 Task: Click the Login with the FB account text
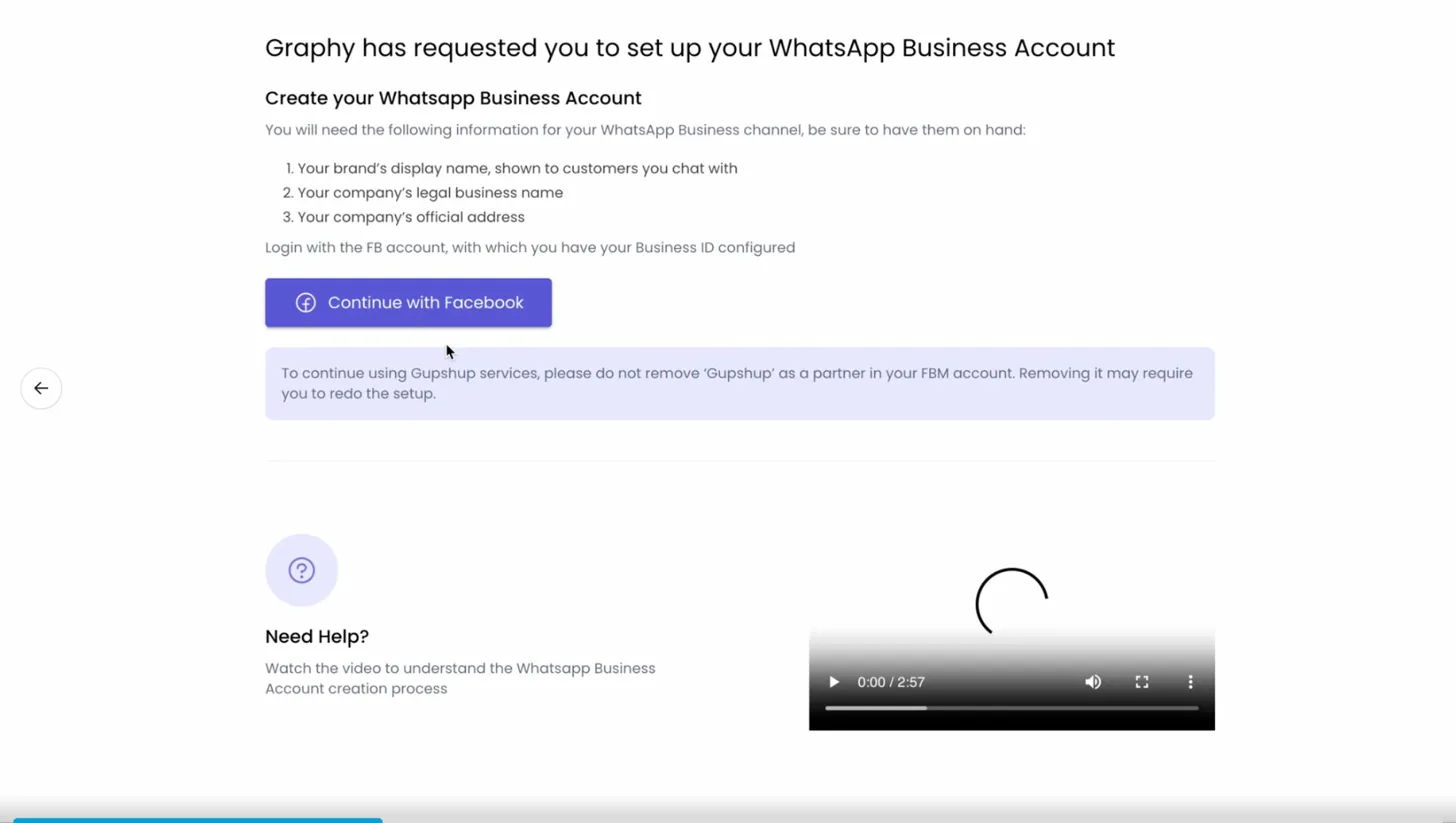[529, 247]
